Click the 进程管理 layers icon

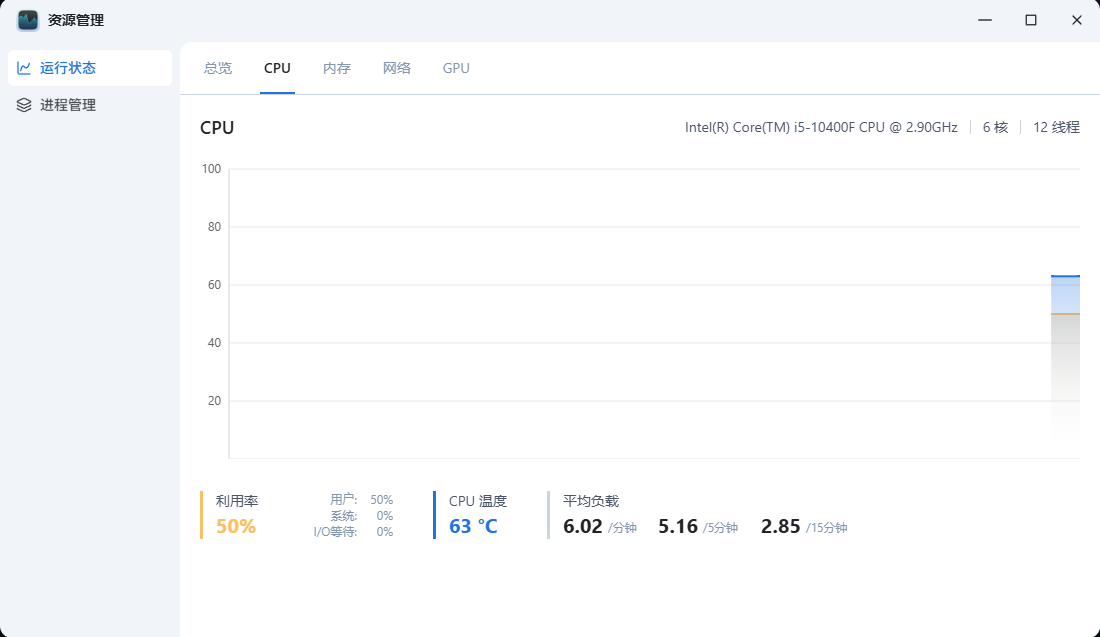24,105
